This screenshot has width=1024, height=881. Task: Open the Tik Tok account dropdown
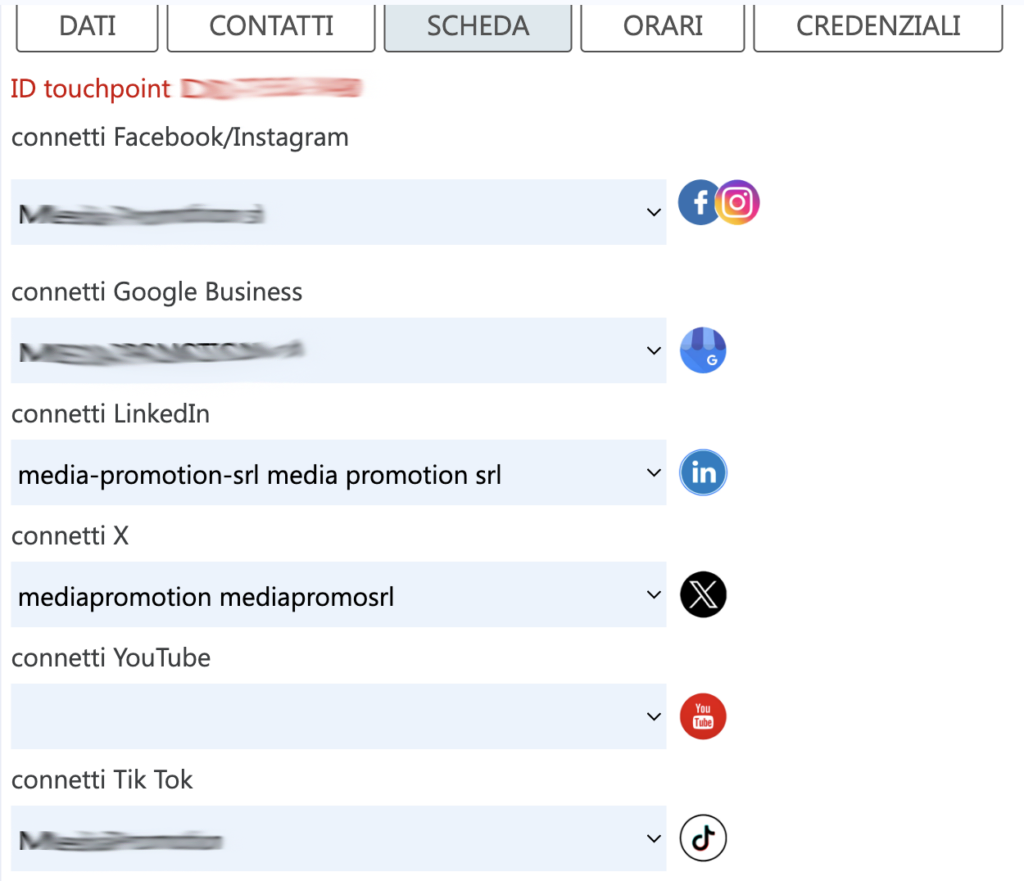[x=338, y=838]
